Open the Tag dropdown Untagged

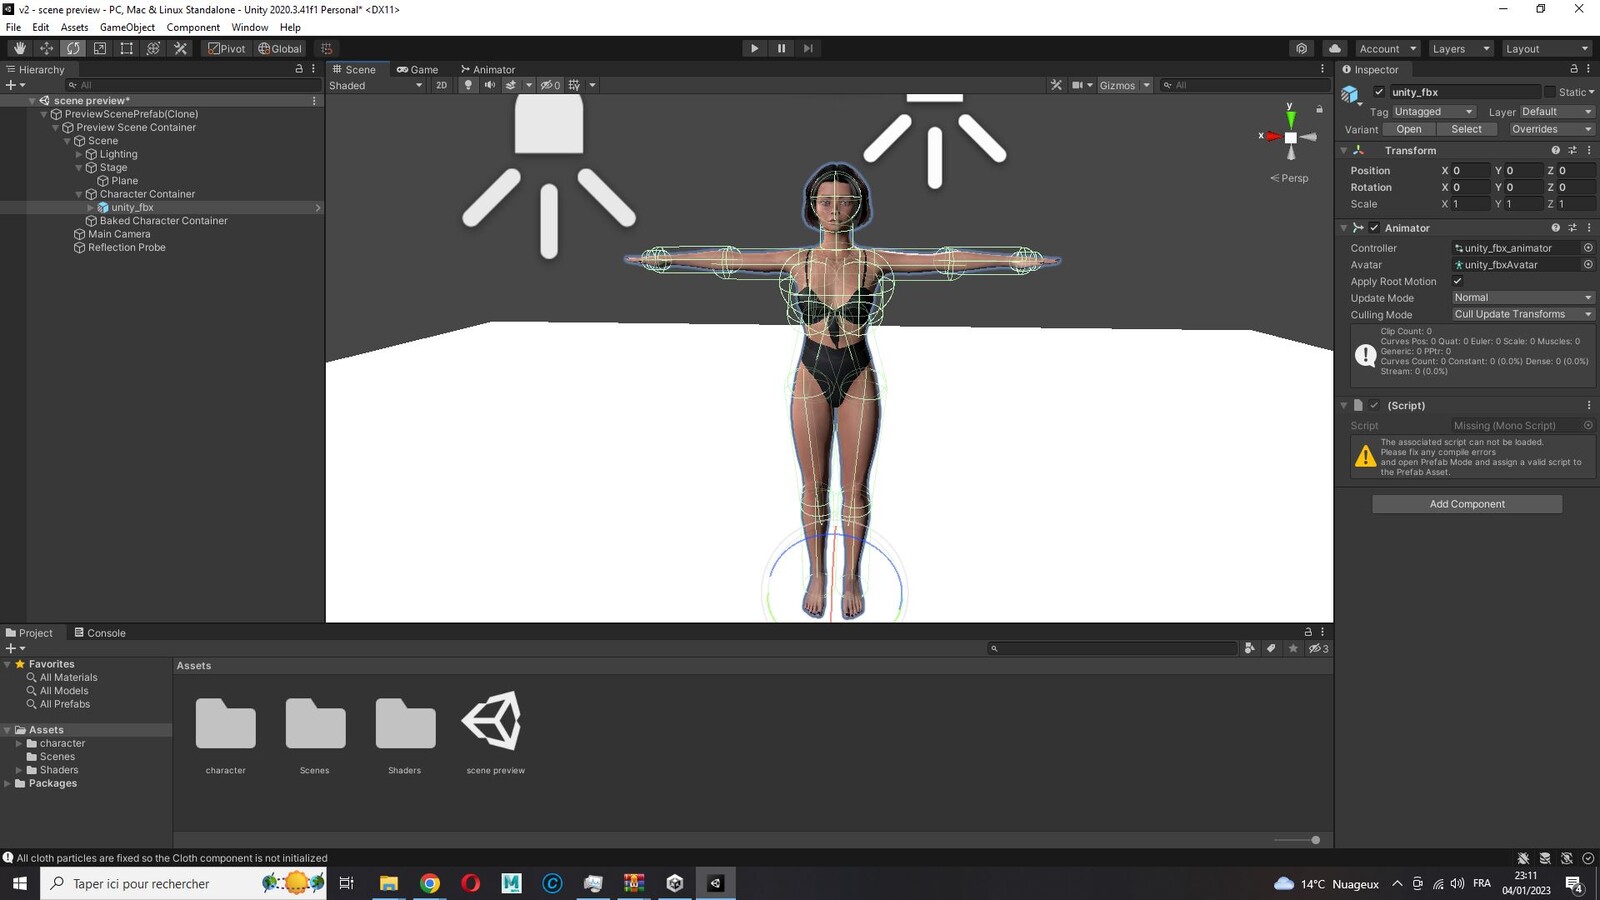[x=1433, y=112]
